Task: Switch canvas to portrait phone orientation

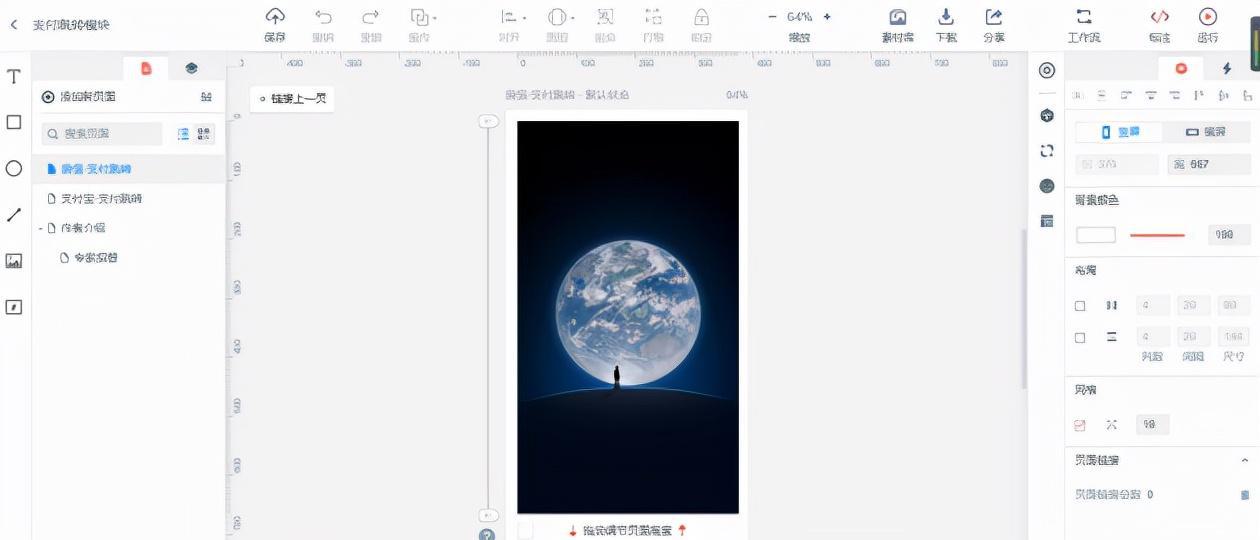Action: [x=1118, y=132]
